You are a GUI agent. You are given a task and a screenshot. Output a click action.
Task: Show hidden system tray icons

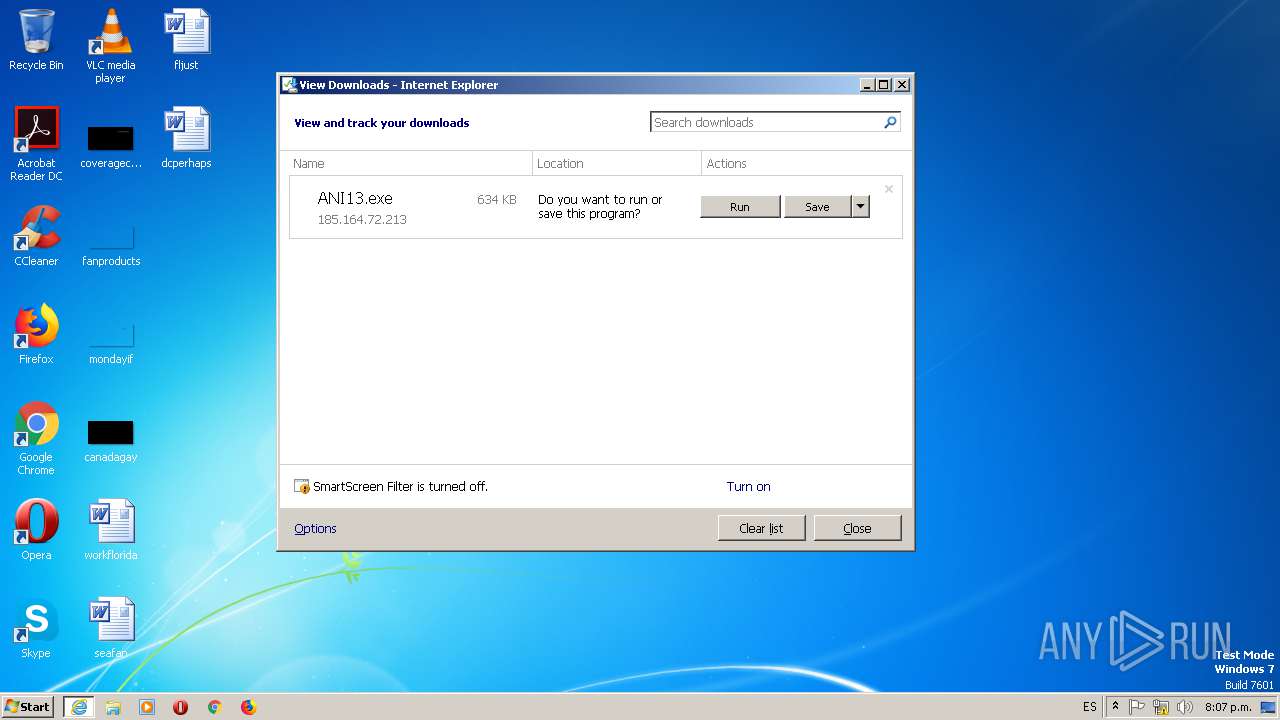[1115, 706]
